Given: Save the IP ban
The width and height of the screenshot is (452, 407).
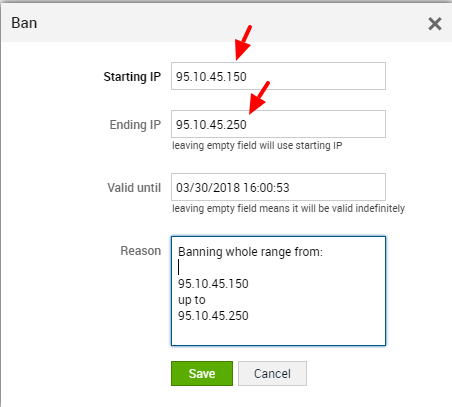Looking at the screenshot, I should tap(202, 373).
